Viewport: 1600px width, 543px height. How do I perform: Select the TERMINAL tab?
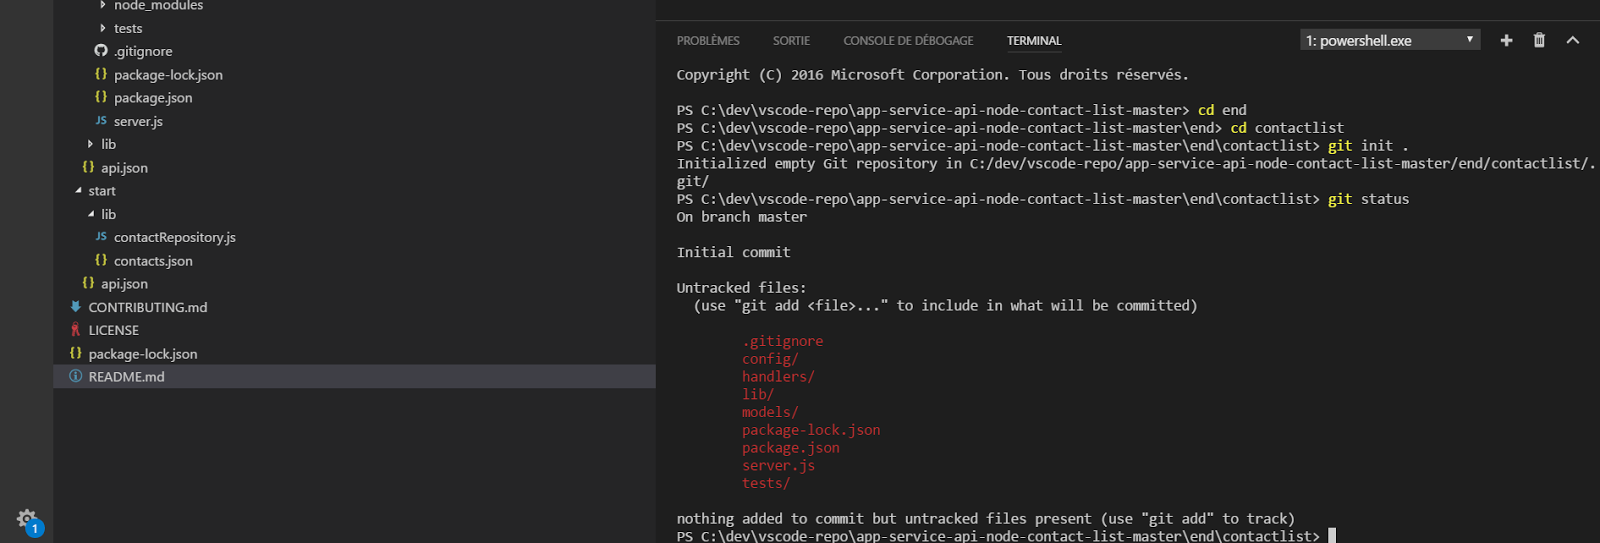pos(1034,41)
